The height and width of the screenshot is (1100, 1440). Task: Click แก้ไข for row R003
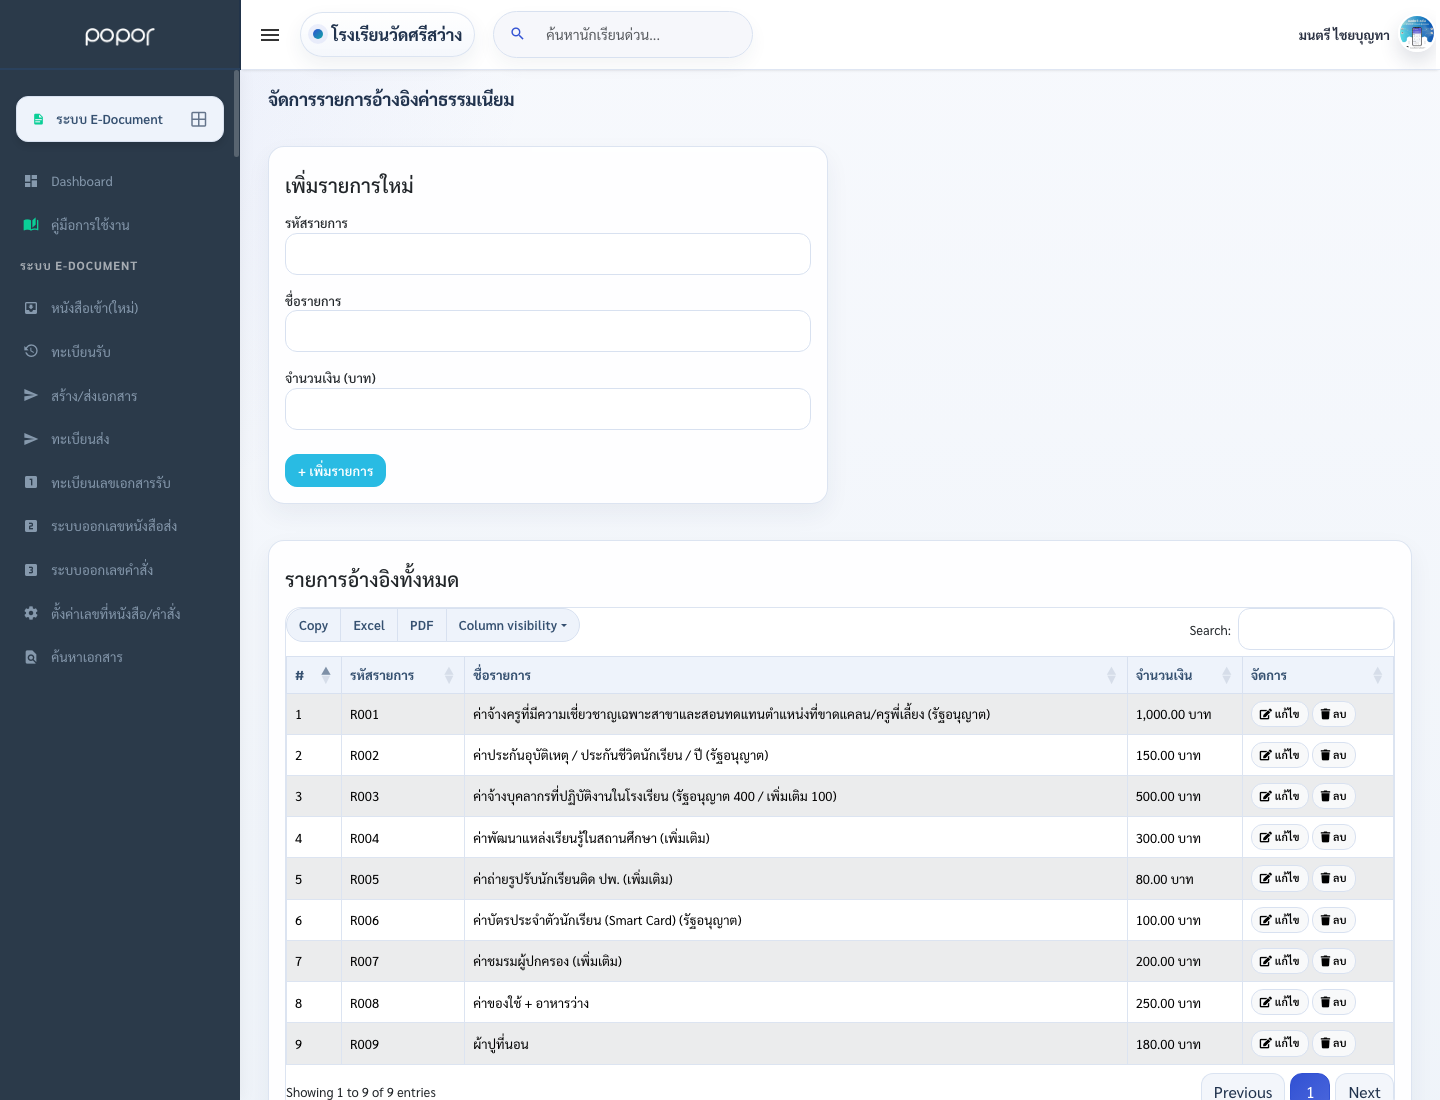1279,796
